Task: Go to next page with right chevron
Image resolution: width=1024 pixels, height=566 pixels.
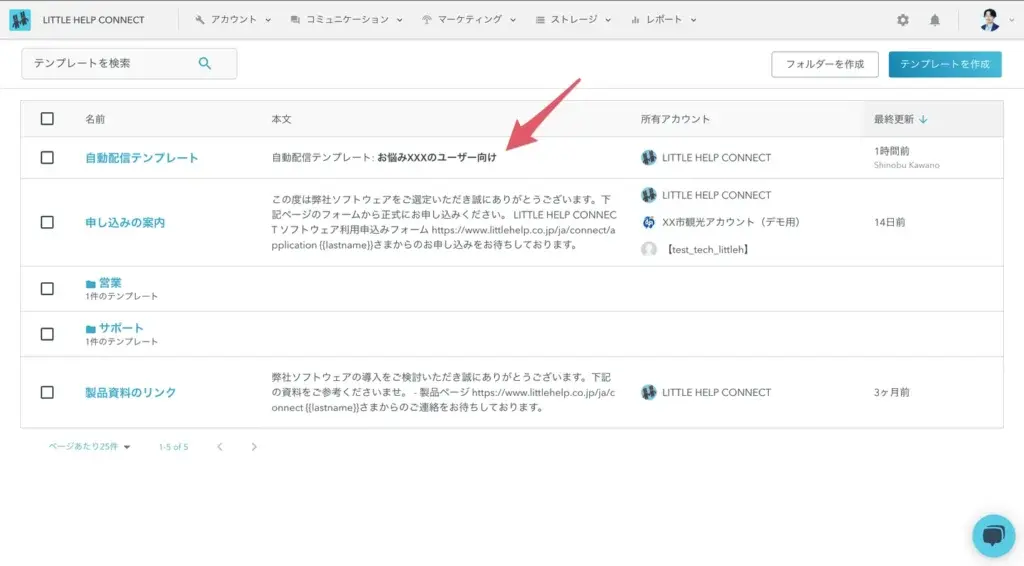Action: [254, 447]
